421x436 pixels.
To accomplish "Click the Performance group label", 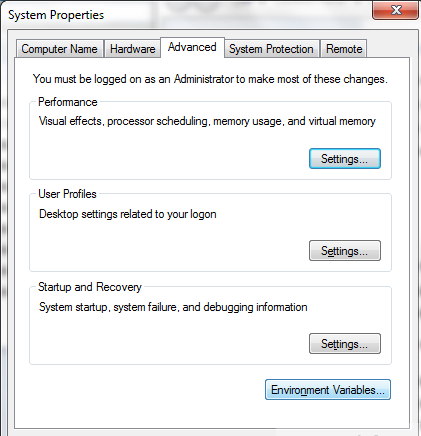I will pos(68,102).
